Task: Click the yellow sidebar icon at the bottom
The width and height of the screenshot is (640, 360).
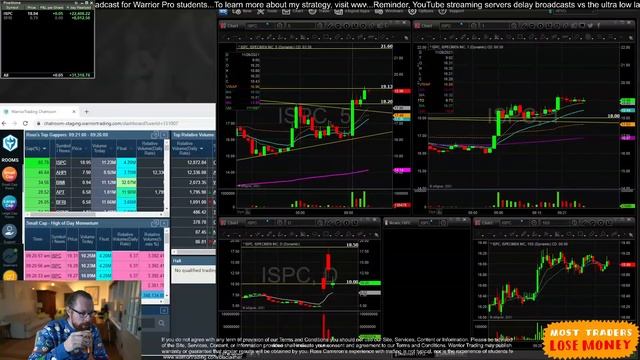Action: pyautogui.click(x=10, y=276)
